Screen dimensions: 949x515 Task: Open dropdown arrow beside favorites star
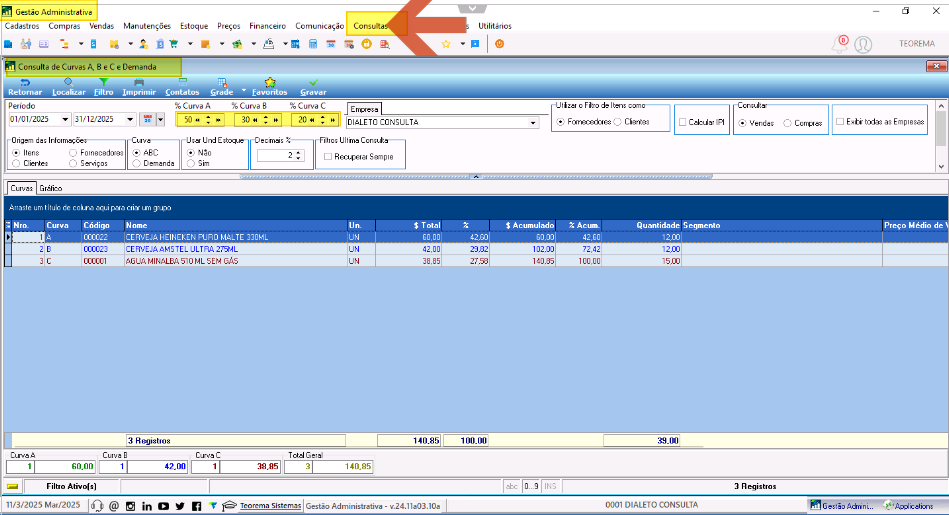point(462,44)
